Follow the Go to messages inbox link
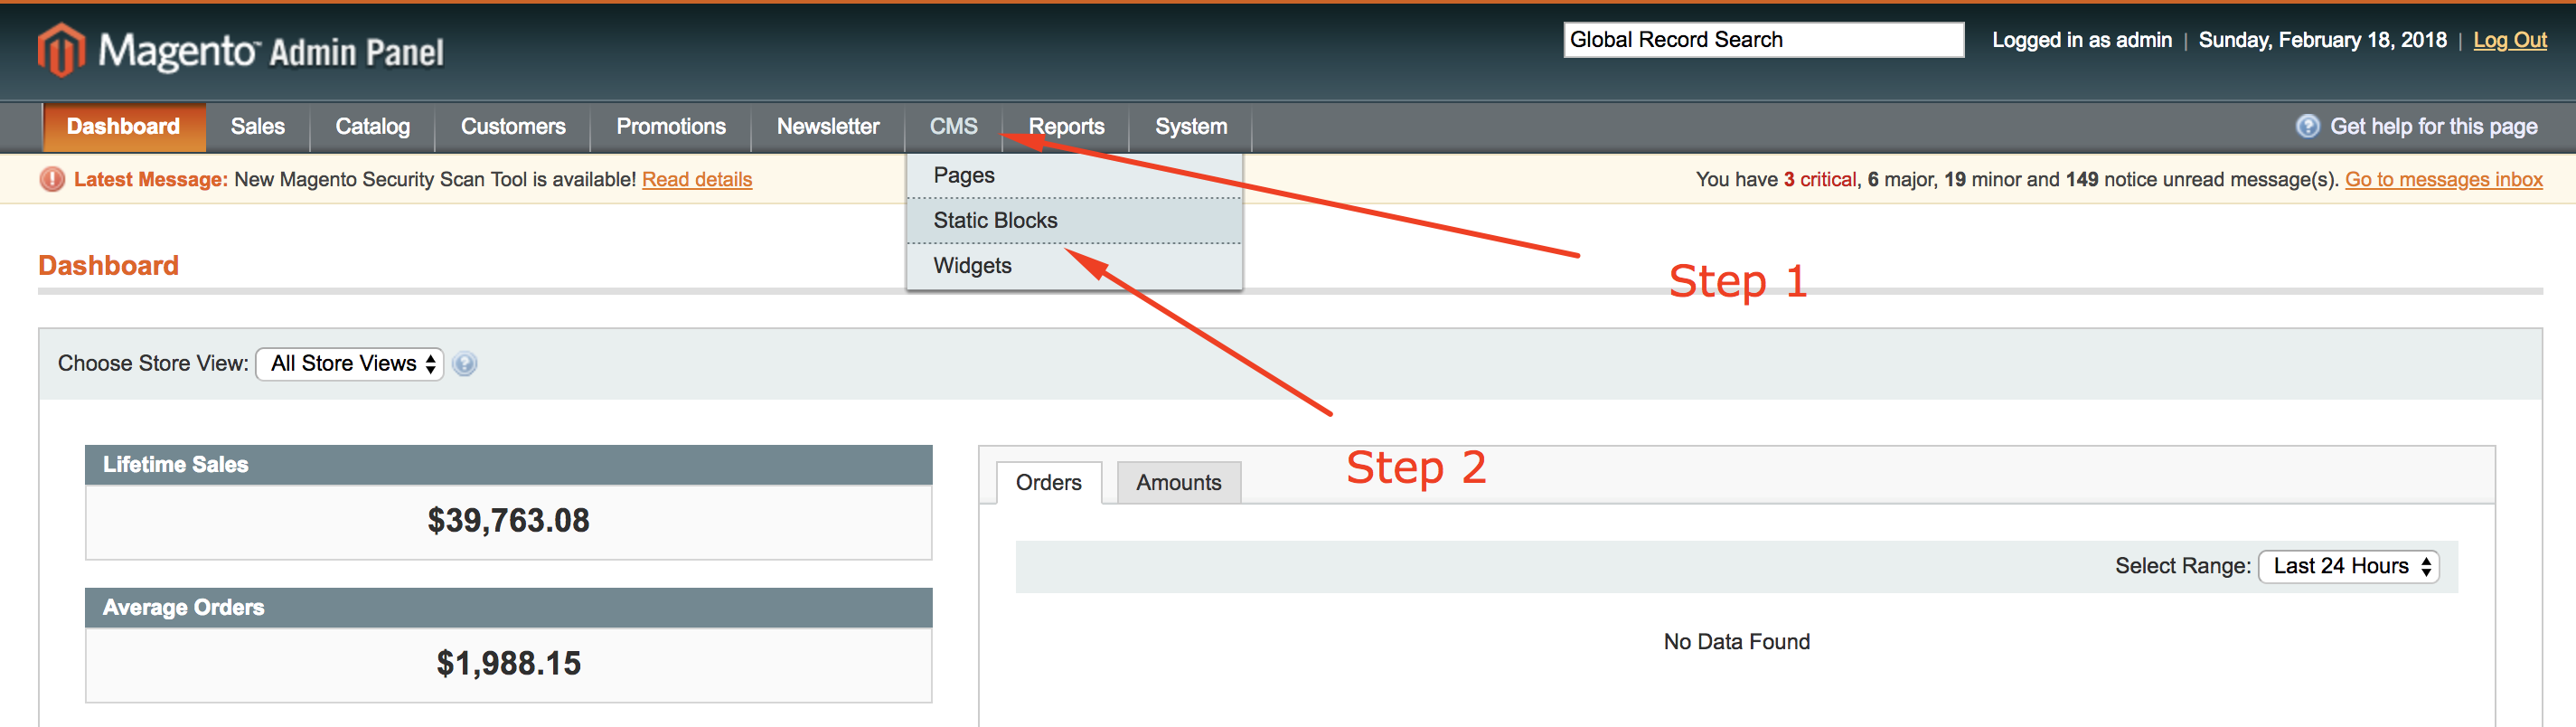2576x727 pixels. [2444, 180]
